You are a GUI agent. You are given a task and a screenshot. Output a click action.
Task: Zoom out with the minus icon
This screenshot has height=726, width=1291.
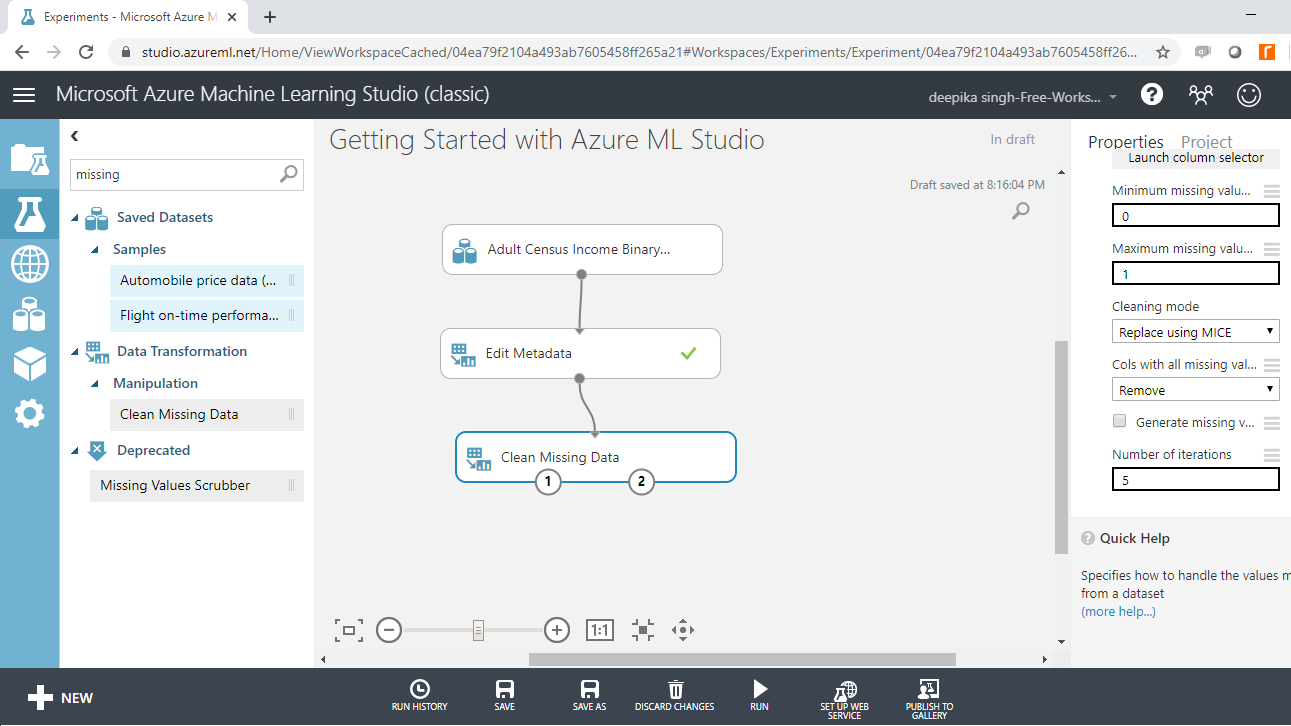click(x=389, y=630)
